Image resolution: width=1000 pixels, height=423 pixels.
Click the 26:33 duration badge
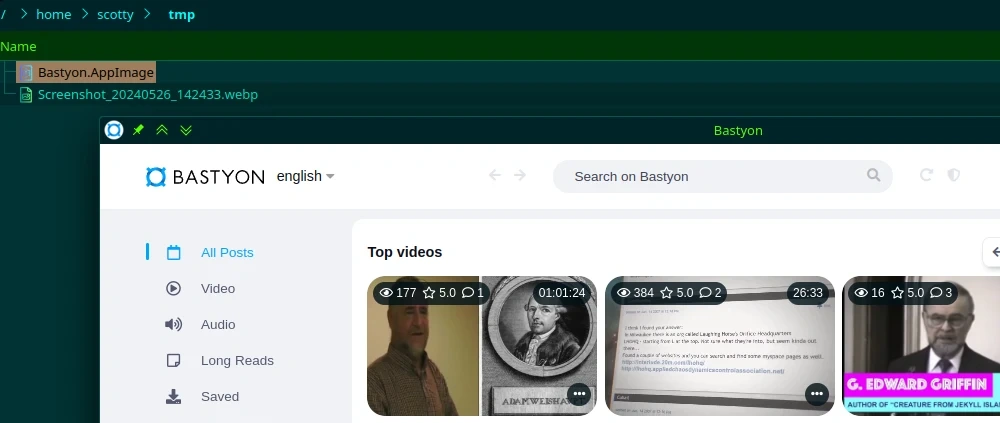tap(807, 293)
